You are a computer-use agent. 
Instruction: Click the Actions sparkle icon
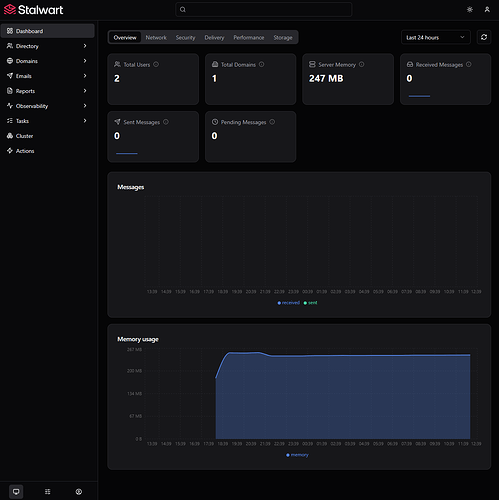point(10,151)
